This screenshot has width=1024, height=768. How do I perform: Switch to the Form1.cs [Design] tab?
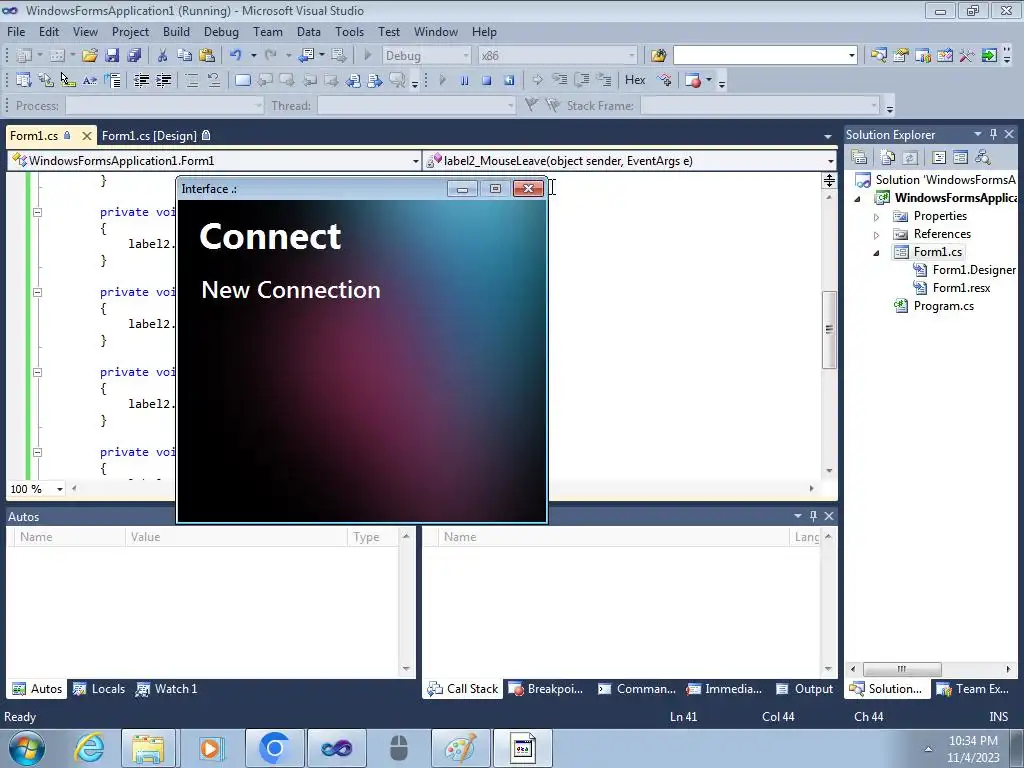click(x=156, y=136)
